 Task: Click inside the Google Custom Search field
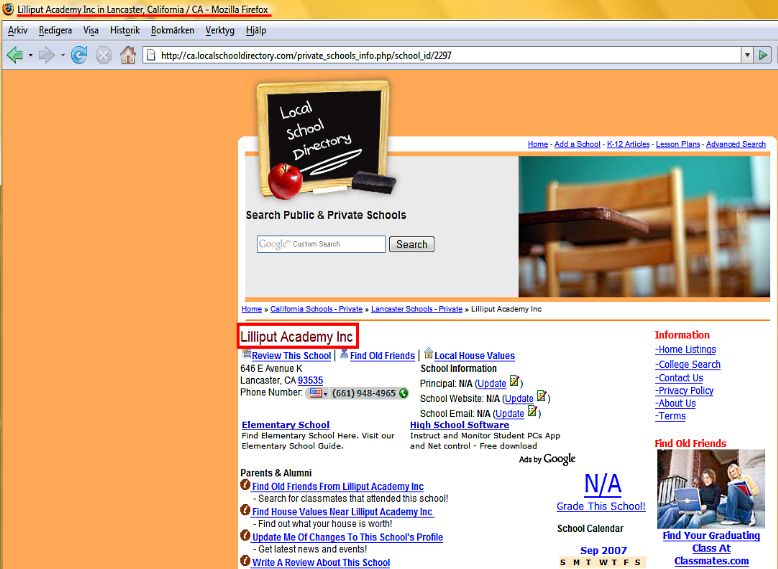coord(321,244)
